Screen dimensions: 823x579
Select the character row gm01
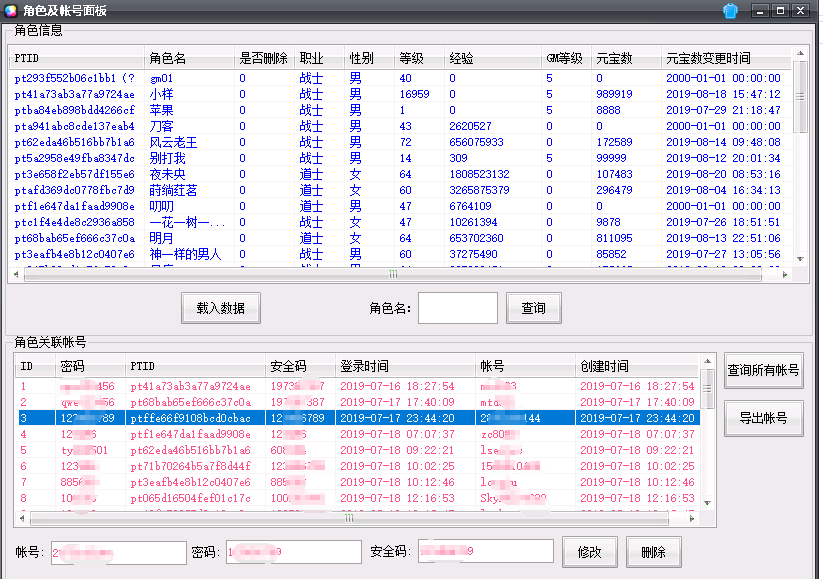pyautogui.click(x=200, y=77)
